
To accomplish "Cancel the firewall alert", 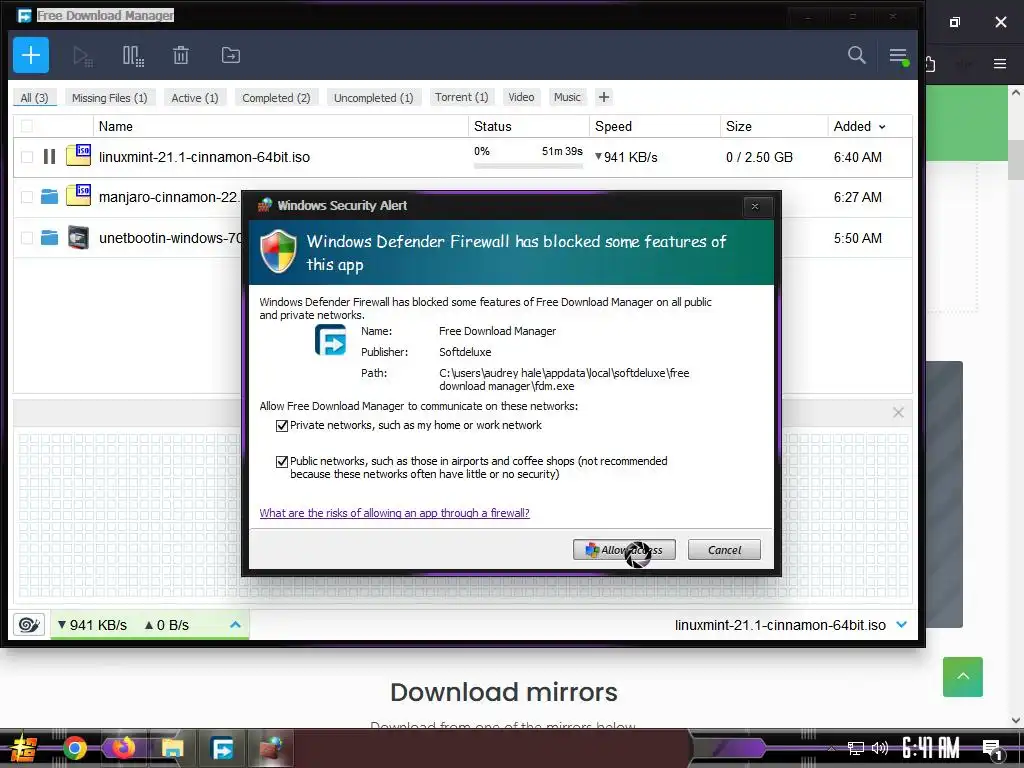I will tap(724, 550).
